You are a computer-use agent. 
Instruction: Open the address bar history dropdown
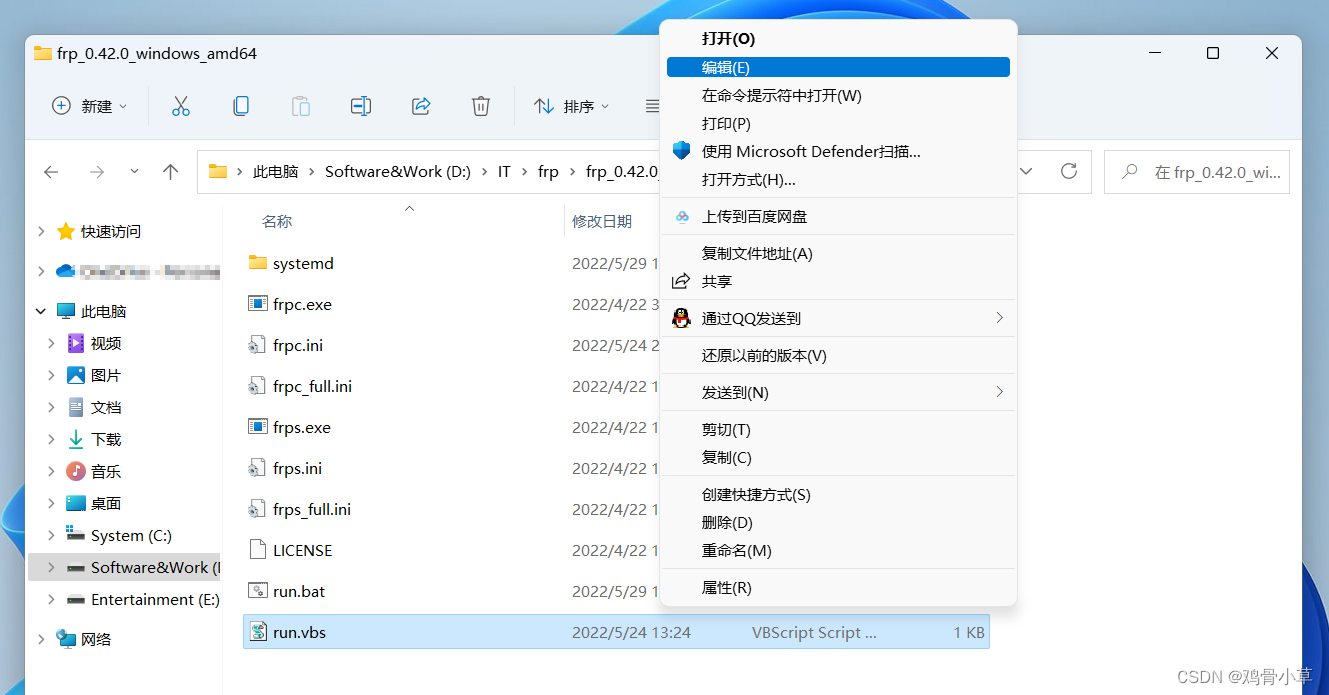[1026, 171]
